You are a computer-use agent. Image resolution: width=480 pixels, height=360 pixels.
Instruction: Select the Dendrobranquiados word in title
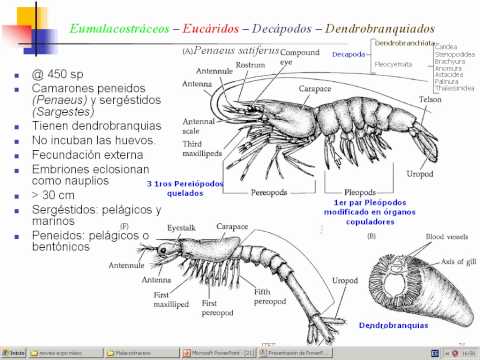tap(380, 29)
